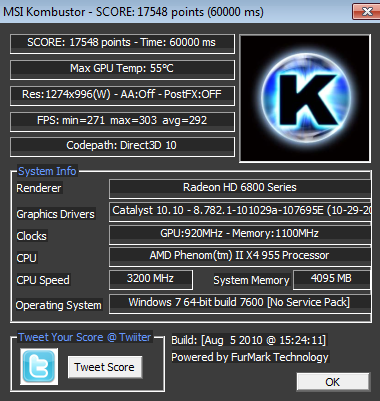The image size is (380, 401).
Task: Click the Windows 7 operating system field
Action: point(240,304)
